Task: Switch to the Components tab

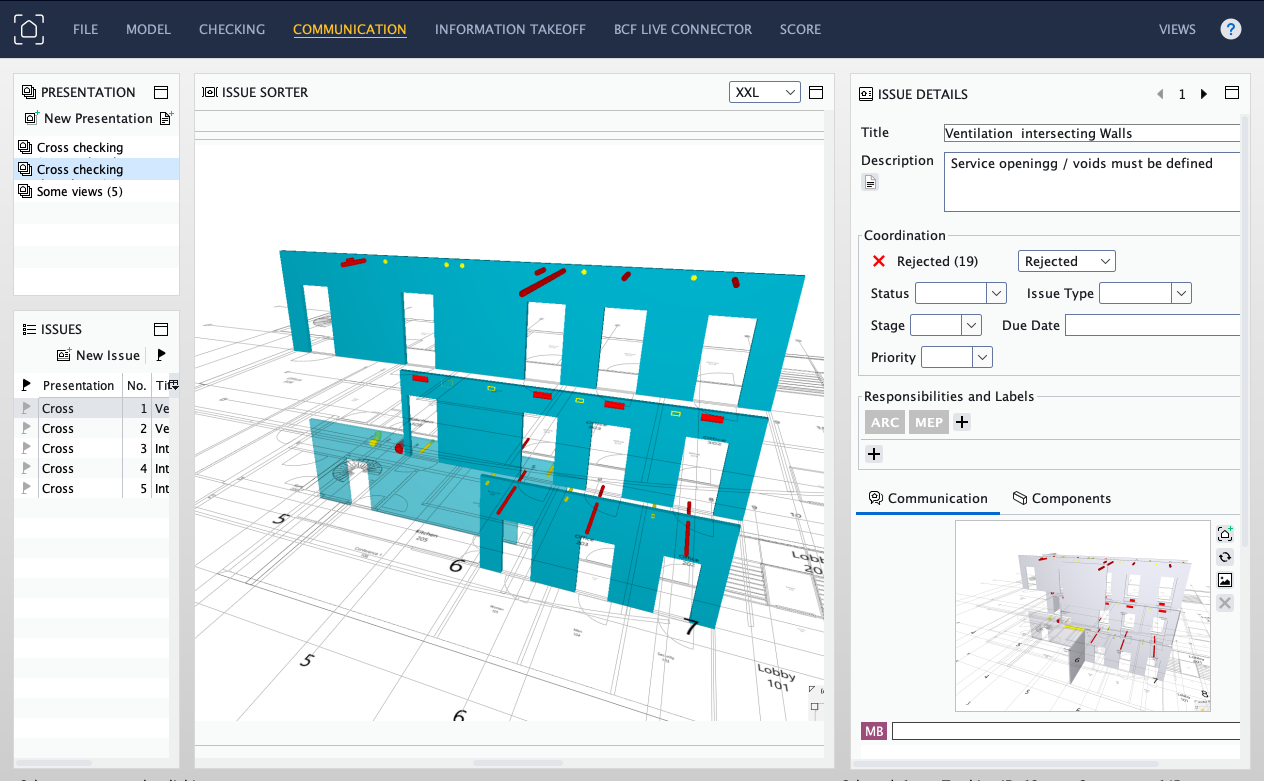Action: tap(1062, 498)
